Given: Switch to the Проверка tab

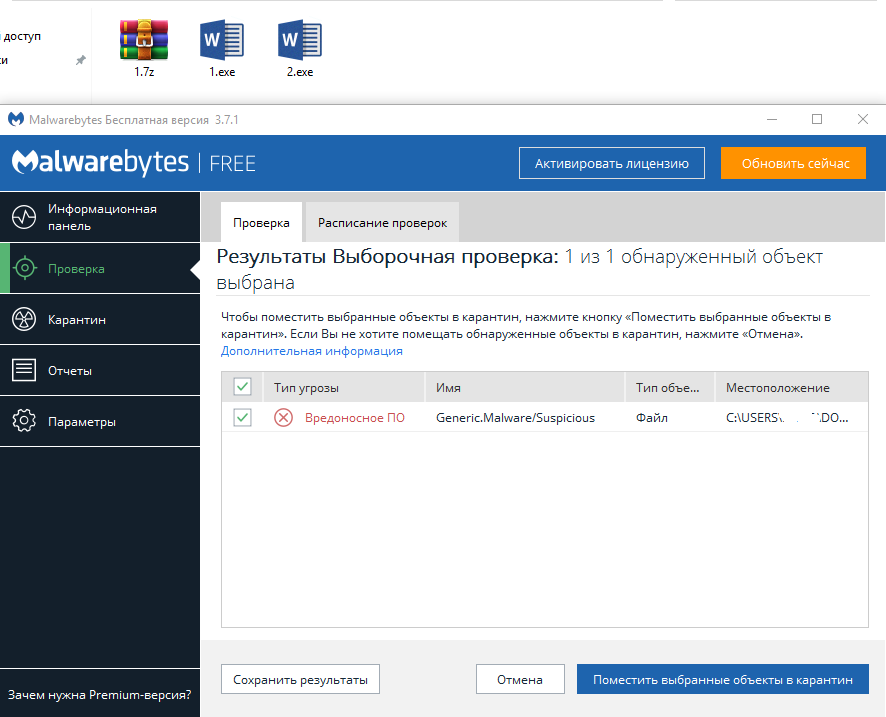Looking at the screenshot, I should click(261, 223).
